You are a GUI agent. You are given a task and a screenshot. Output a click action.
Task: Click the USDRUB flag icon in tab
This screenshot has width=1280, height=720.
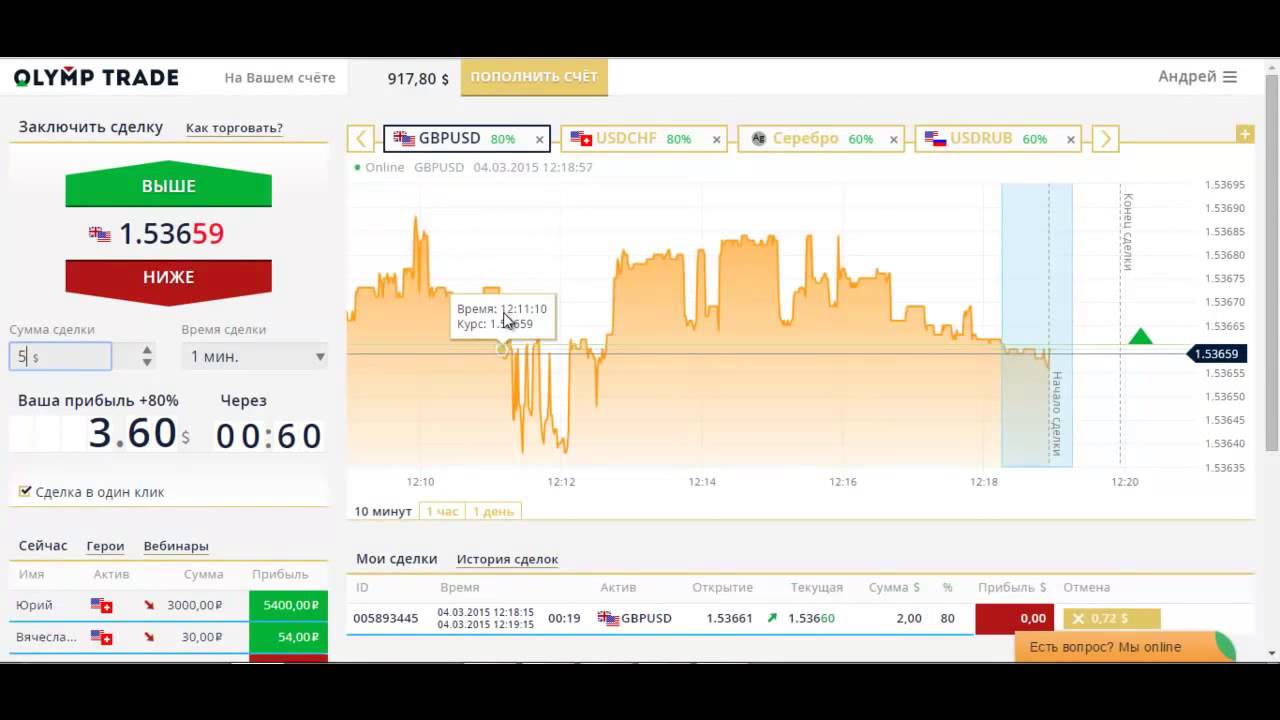[x=935, y=139]
